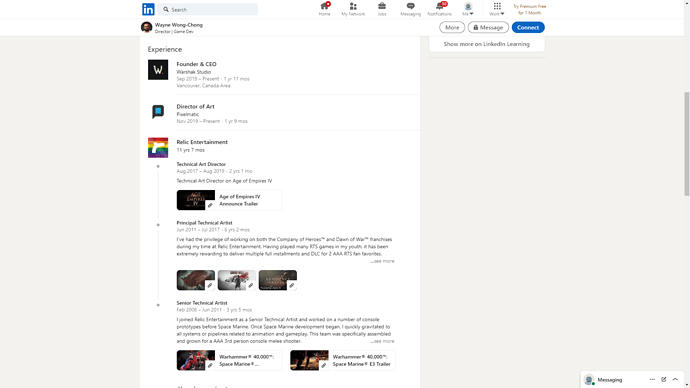The height and width of the screenshot is (388, 690).
Task: Open the LinkedIn logo home icon
Action: [x=148, y=9]
